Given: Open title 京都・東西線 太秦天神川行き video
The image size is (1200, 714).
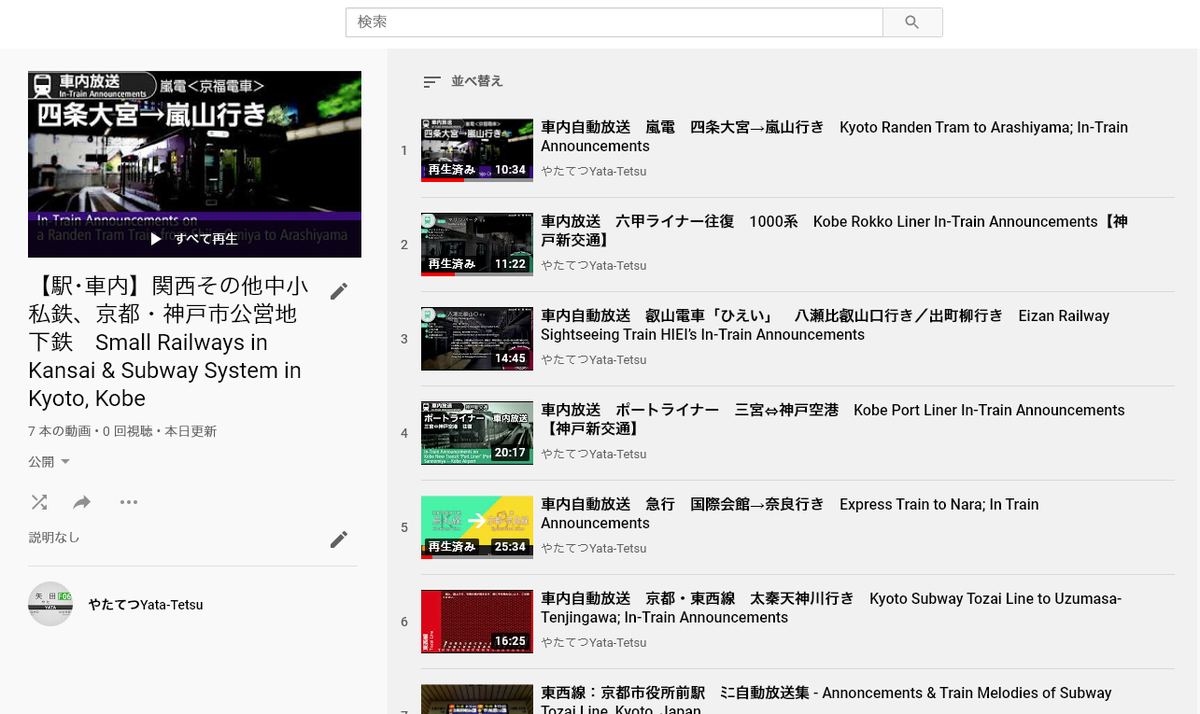Looking at the screenshot, I should [831, 608].
